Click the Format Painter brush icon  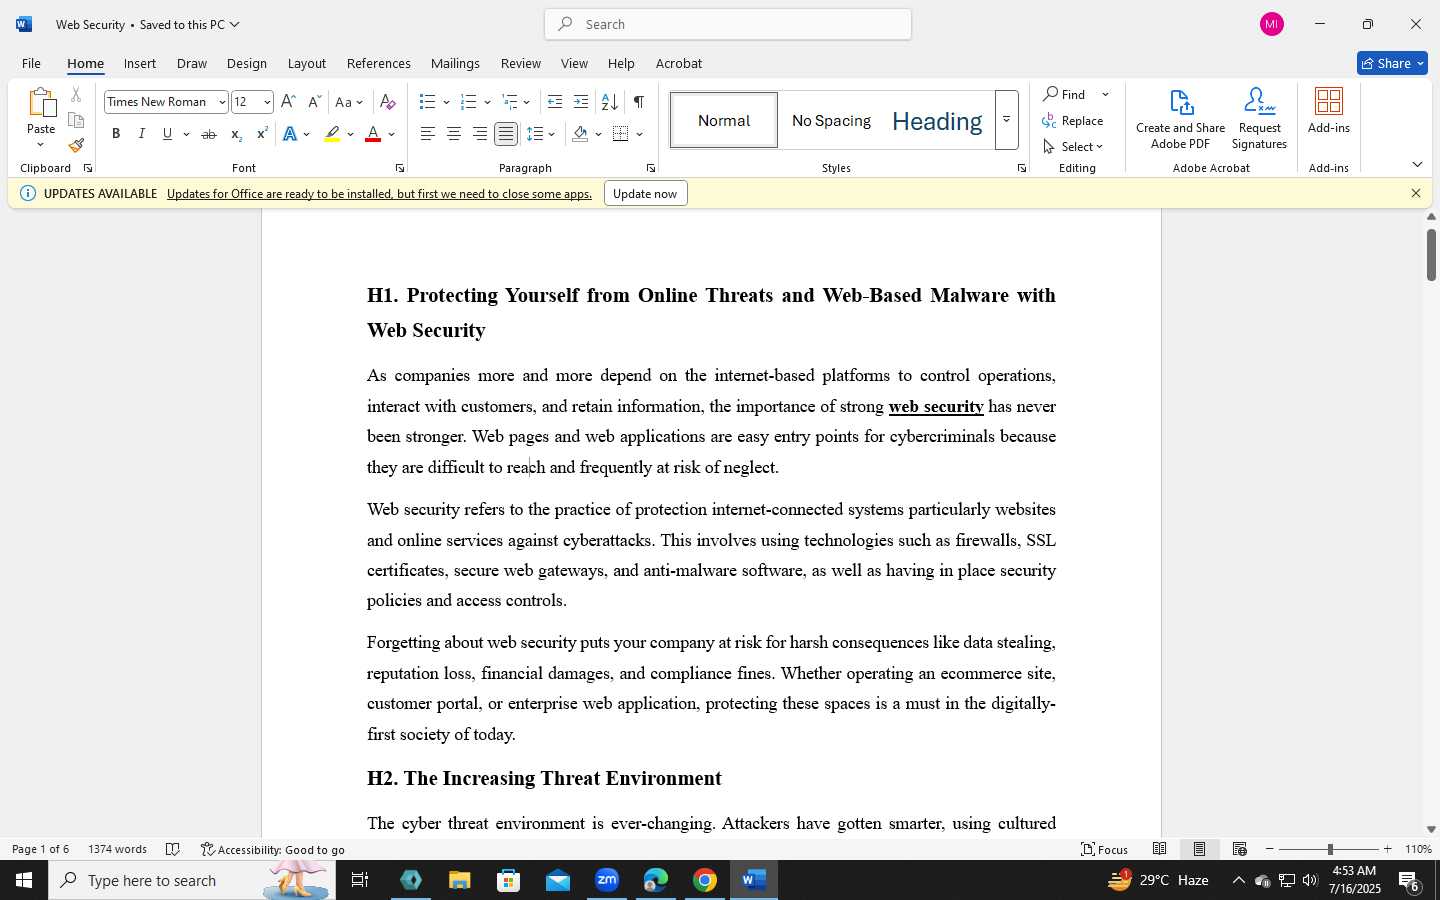76,145
